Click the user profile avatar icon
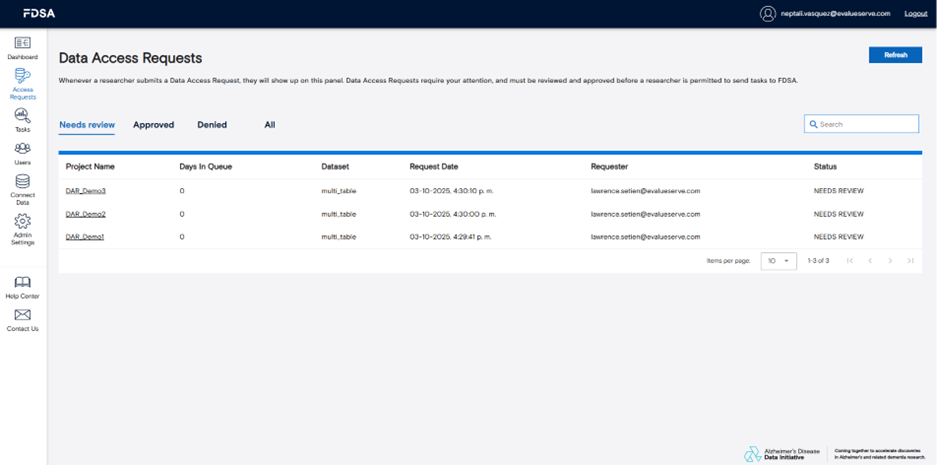This screenshot has width=937, height=465. tap(768, 14)
